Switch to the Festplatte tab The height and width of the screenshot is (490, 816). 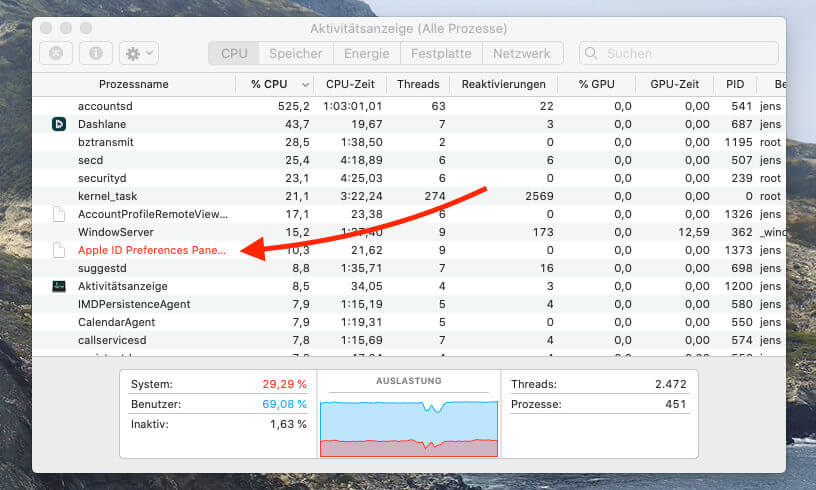441,54
